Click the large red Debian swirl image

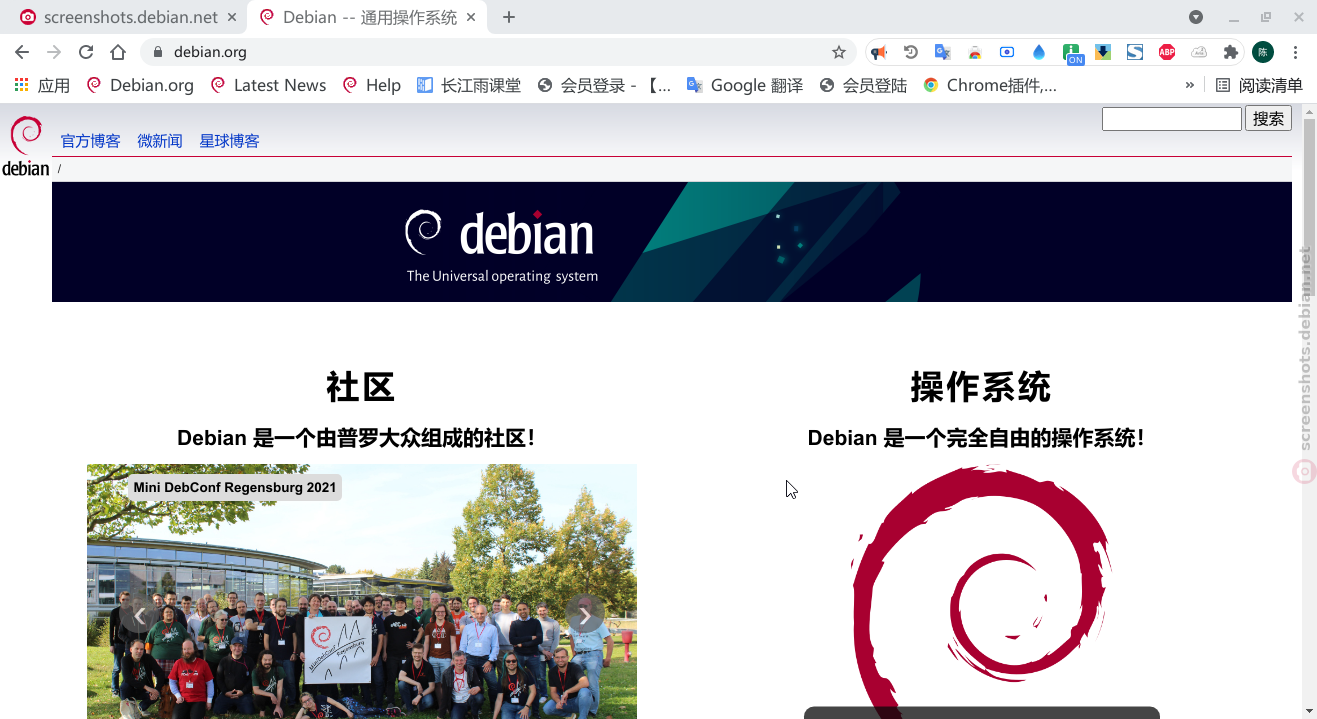point(981,591)
